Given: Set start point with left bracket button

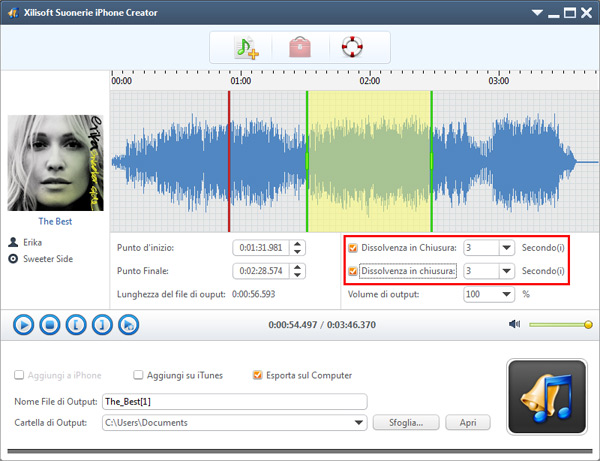Looking at the screenshot, I should click(76, 325).
